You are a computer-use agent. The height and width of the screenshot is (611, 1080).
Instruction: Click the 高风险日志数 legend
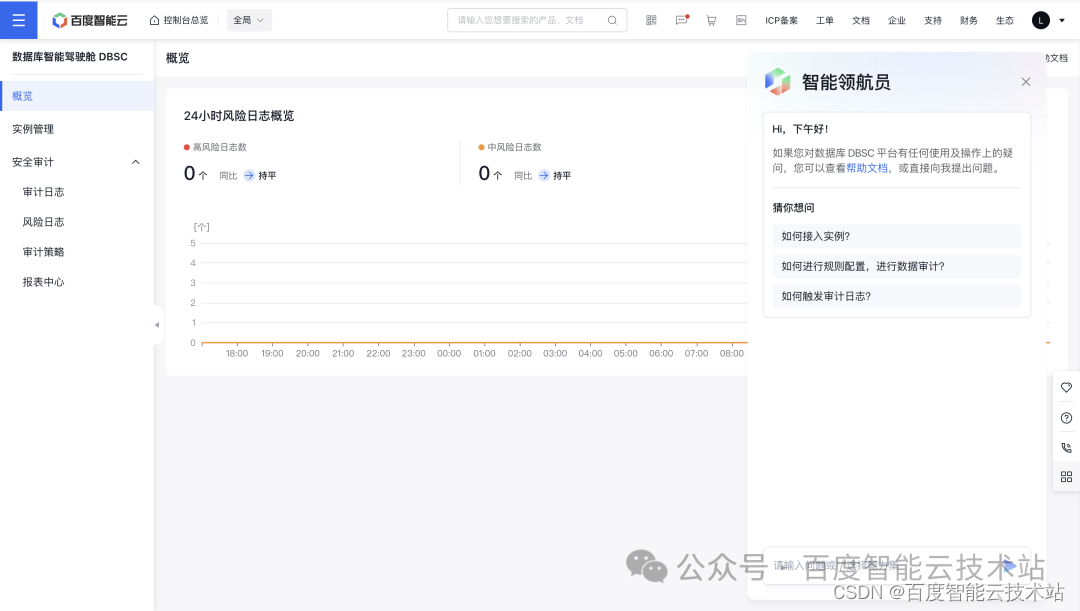pyautogui.click(x=215, y=147)
